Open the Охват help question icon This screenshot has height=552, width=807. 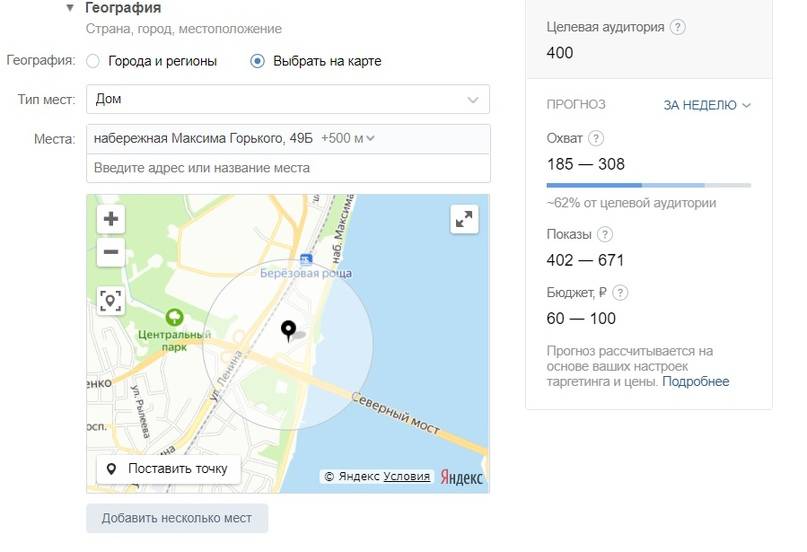[597, 138]
